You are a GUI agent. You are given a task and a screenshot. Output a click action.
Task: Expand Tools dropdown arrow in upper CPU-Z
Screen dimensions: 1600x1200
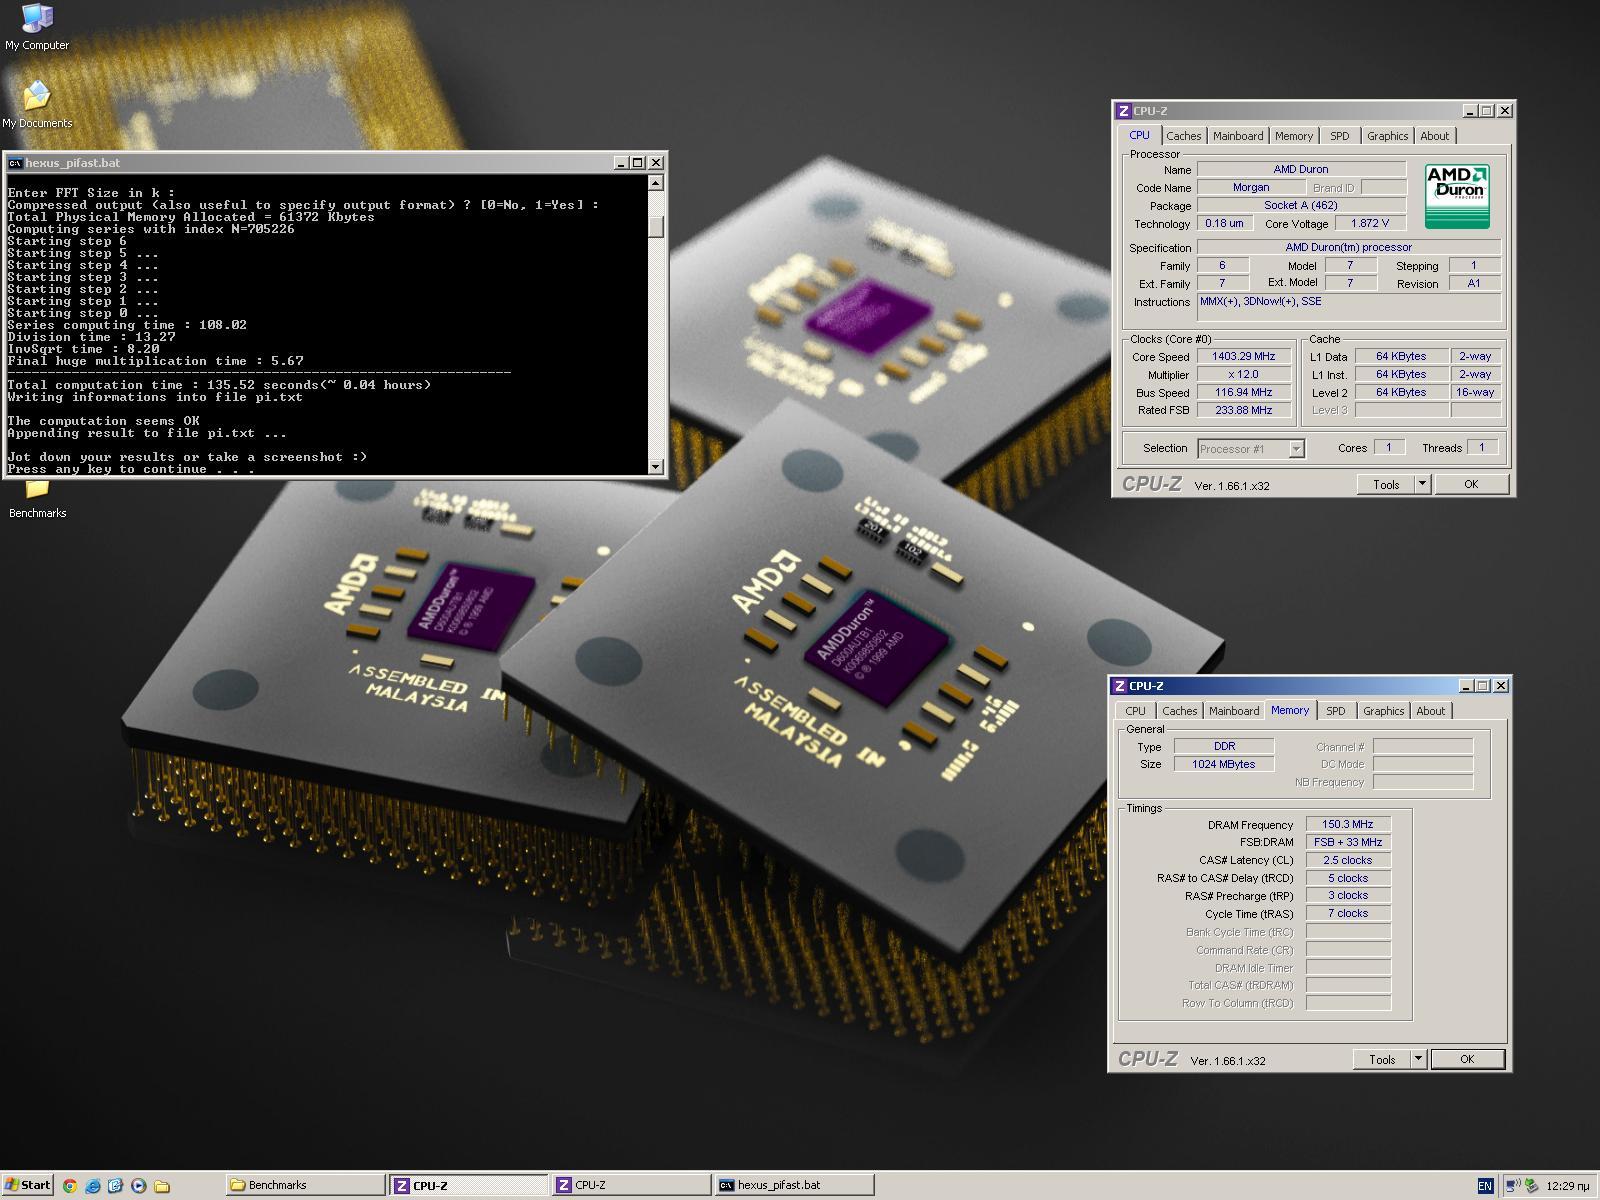click(1422, 484)
